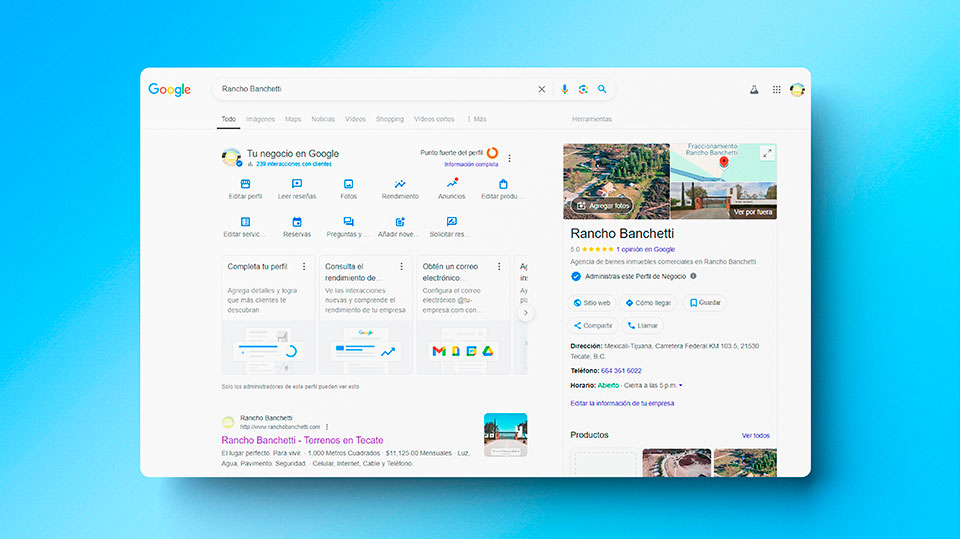The height and width of the screenshot is (539, 960).
Task: Clear the search box with the X
Action: (x=542, y=89)
